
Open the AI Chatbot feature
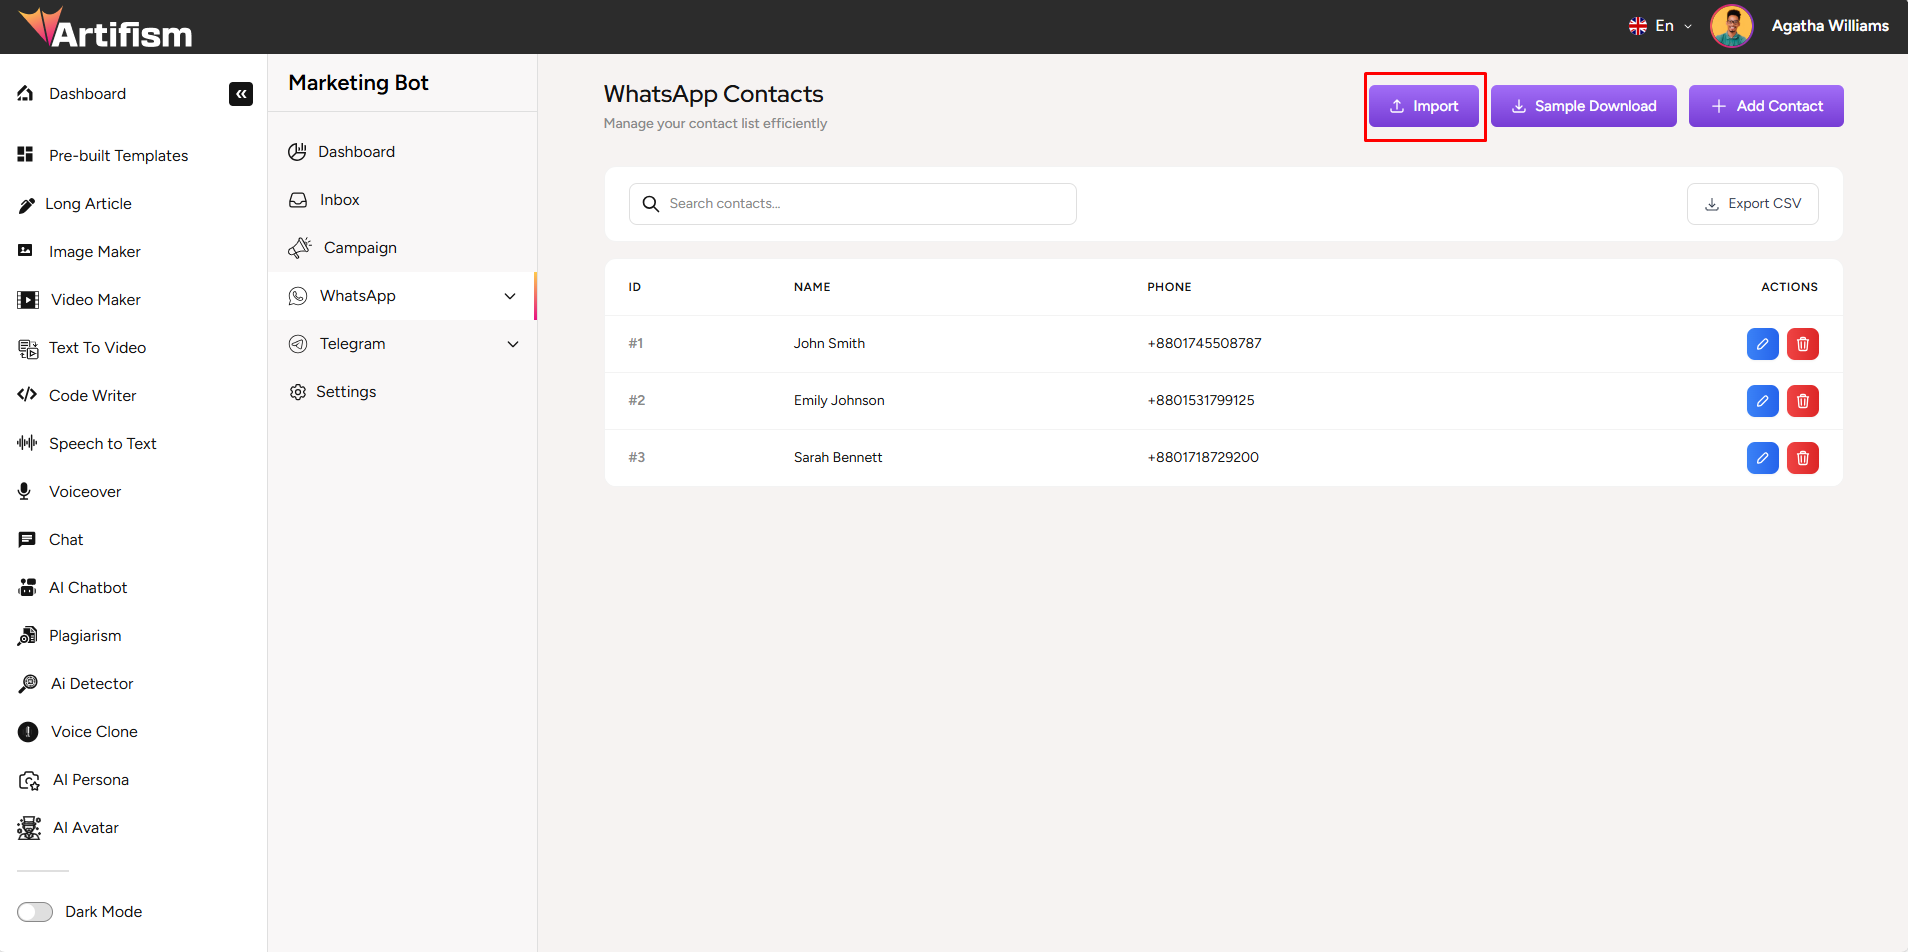click(x=88, y=587)
